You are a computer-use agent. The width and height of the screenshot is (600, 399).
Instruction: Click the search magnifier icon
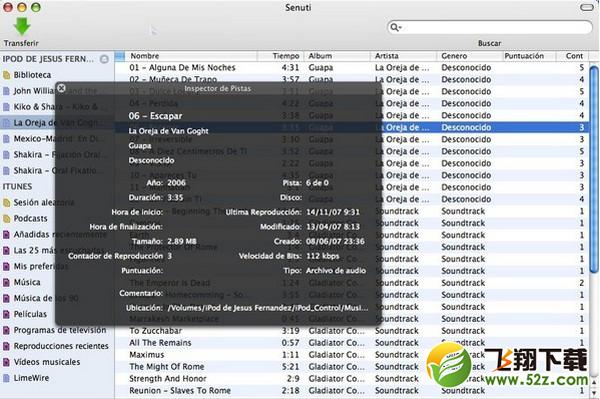pyautogui.click(x=395, y=27)
